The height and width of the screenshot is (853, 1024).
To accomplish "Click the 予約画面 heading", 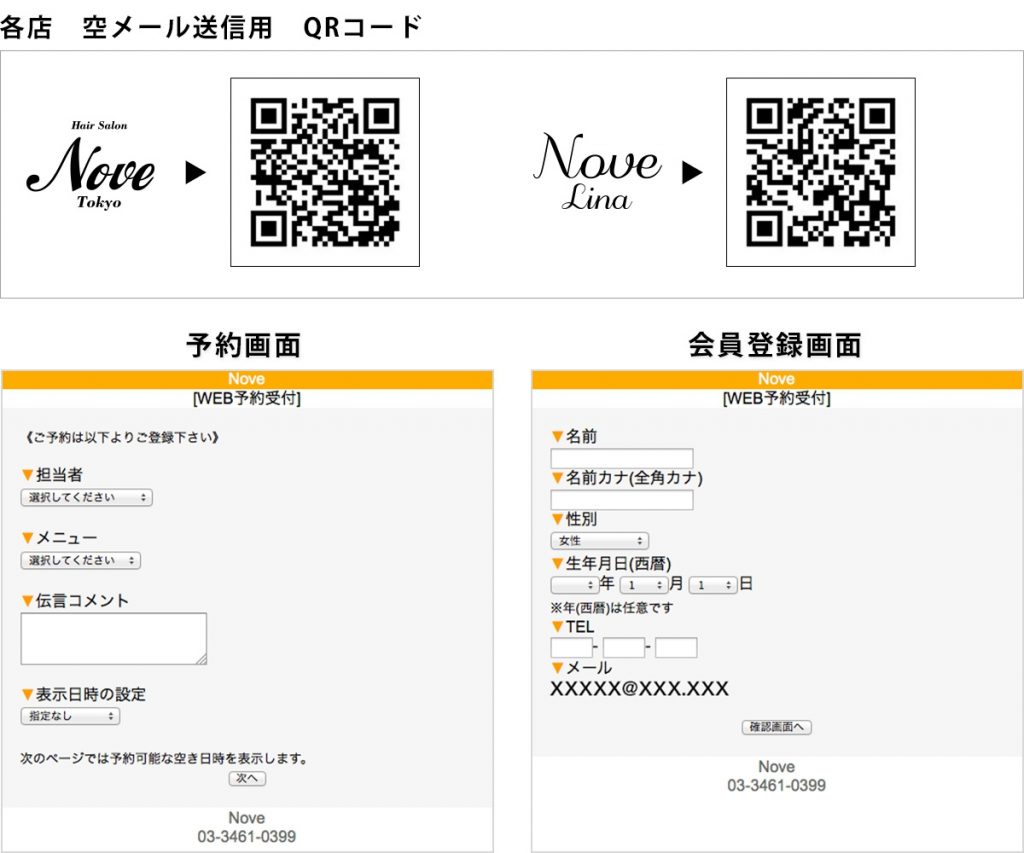I will [x=243, y=345].
